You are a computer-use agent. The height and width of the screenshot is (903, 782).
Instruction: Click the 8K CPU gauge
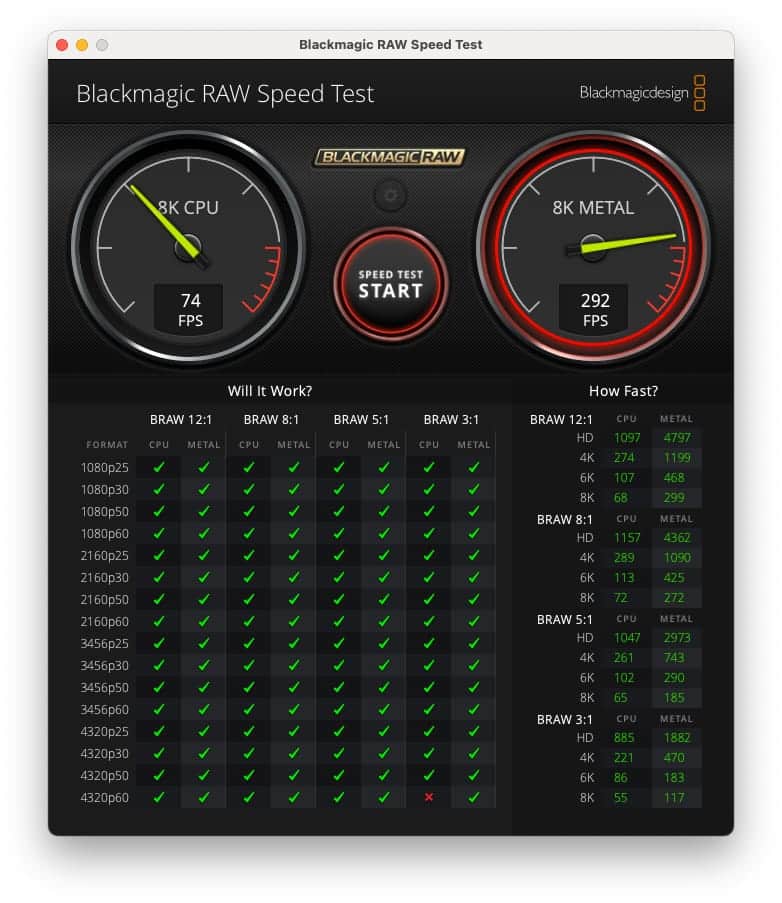click(x=188, y=248)
